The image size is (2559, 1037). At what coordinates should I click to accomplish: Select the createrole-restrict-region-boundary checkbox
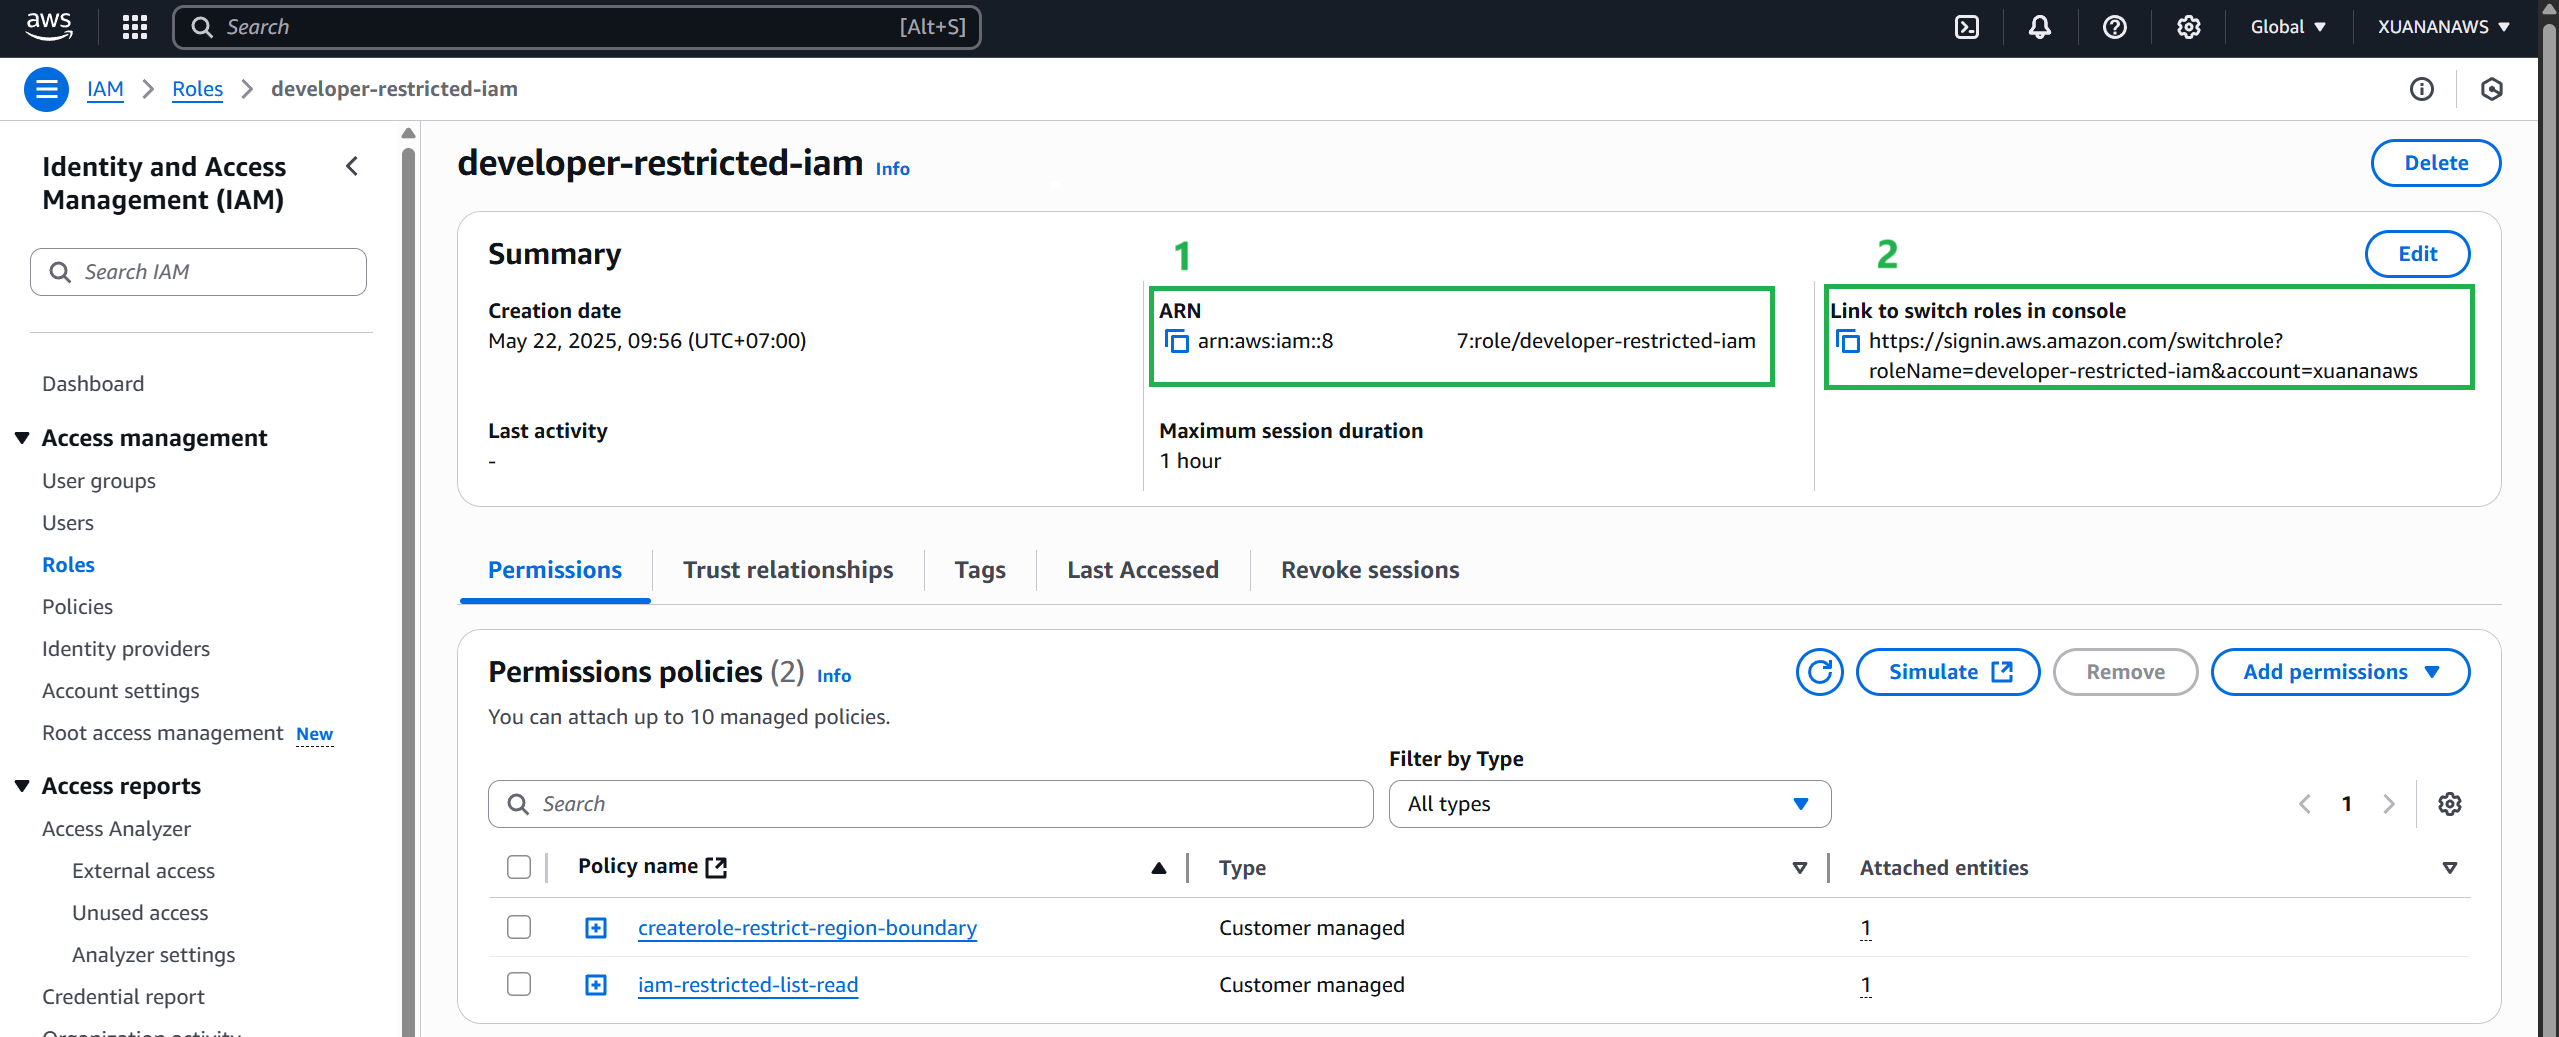click(519, 927)
